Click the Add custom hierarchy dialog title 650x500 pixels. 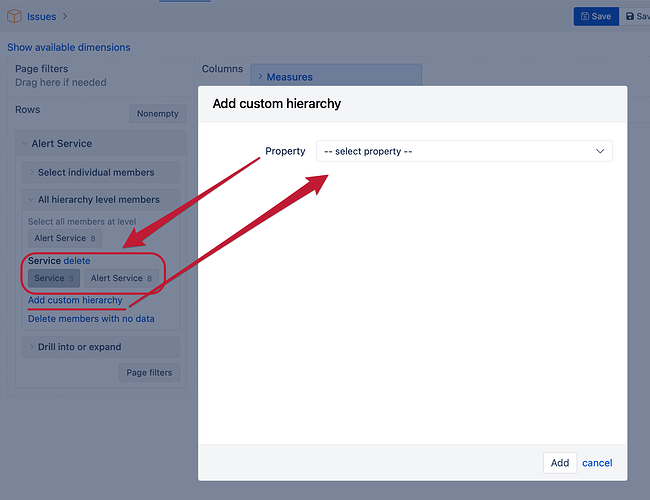tap(277, 104)
